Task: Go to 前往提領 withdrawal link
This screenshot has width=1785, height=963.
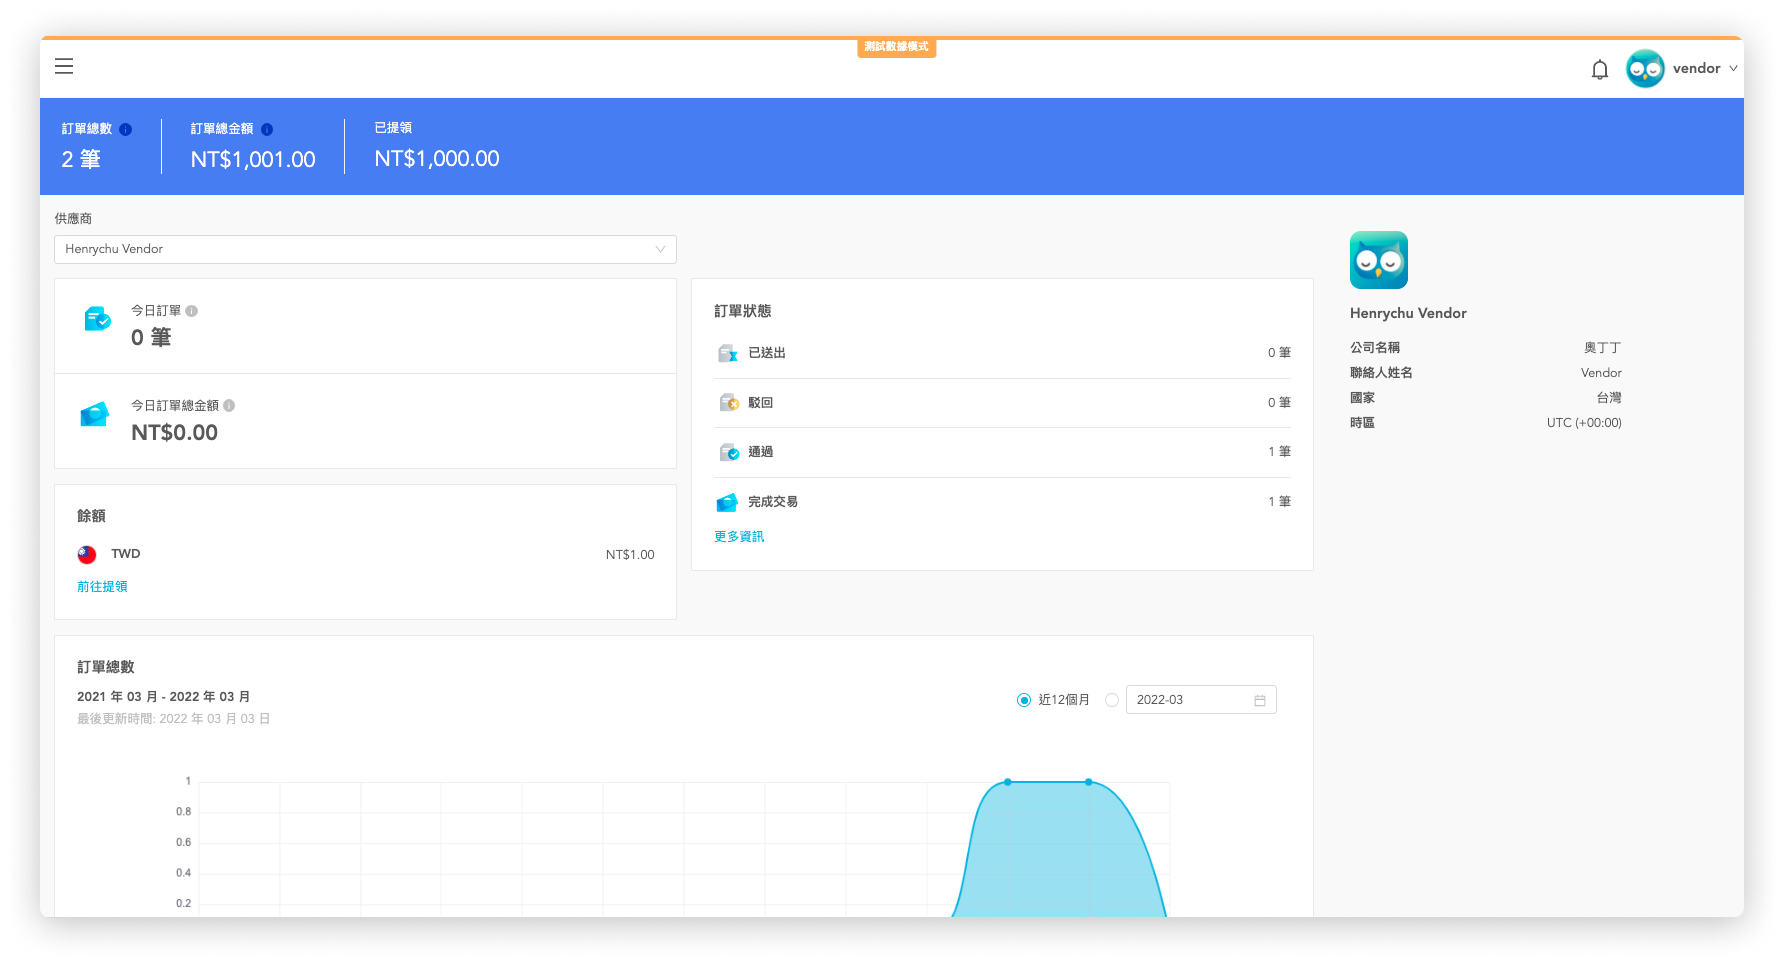Action: pyautogui.click(x=102, y=587)
